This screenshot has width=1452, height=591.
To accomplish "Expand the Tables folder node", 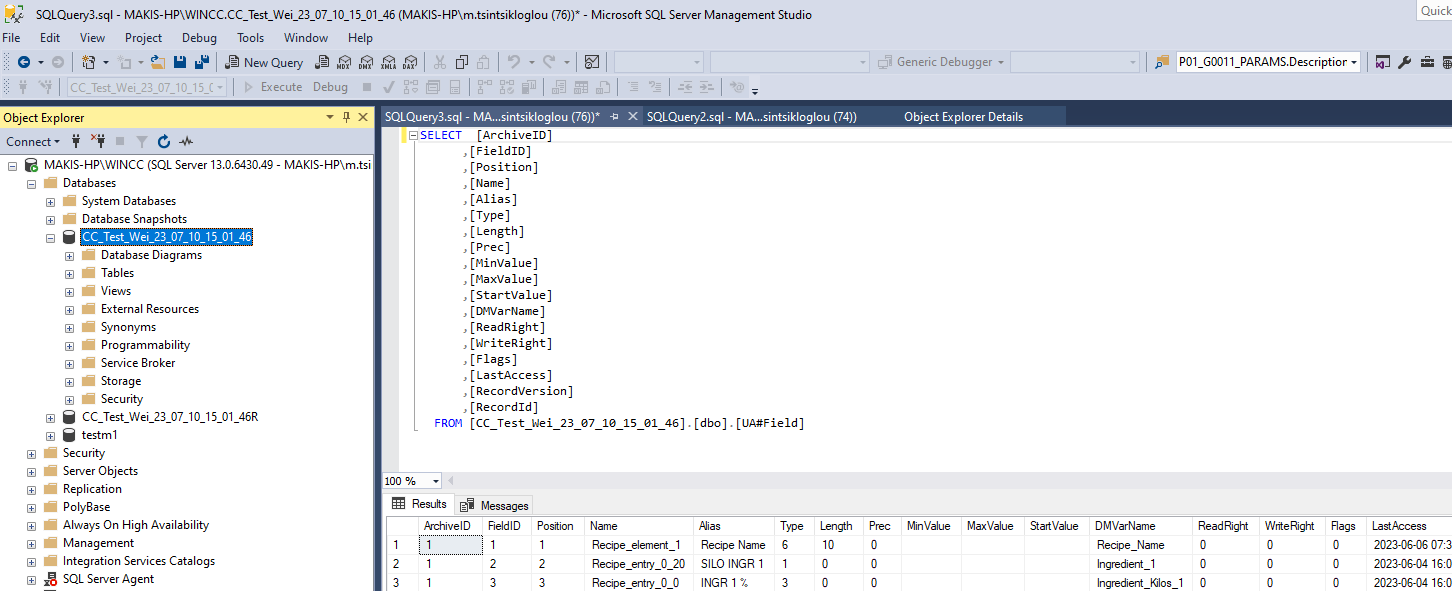I will [x=70, y=273].
